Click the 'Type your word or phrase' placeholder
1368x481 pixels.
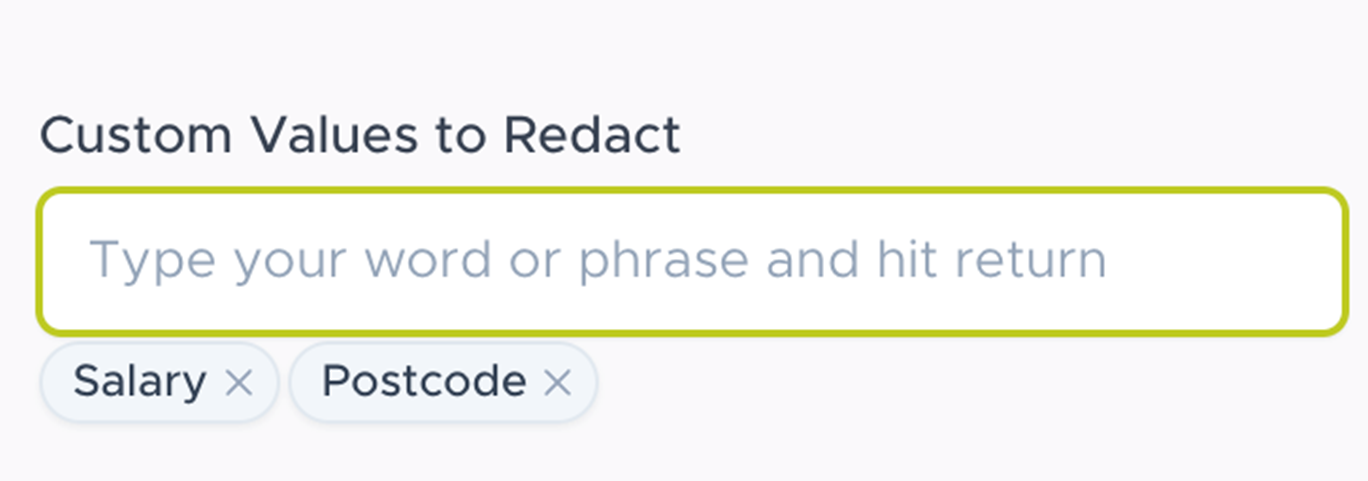coord(598,260)
